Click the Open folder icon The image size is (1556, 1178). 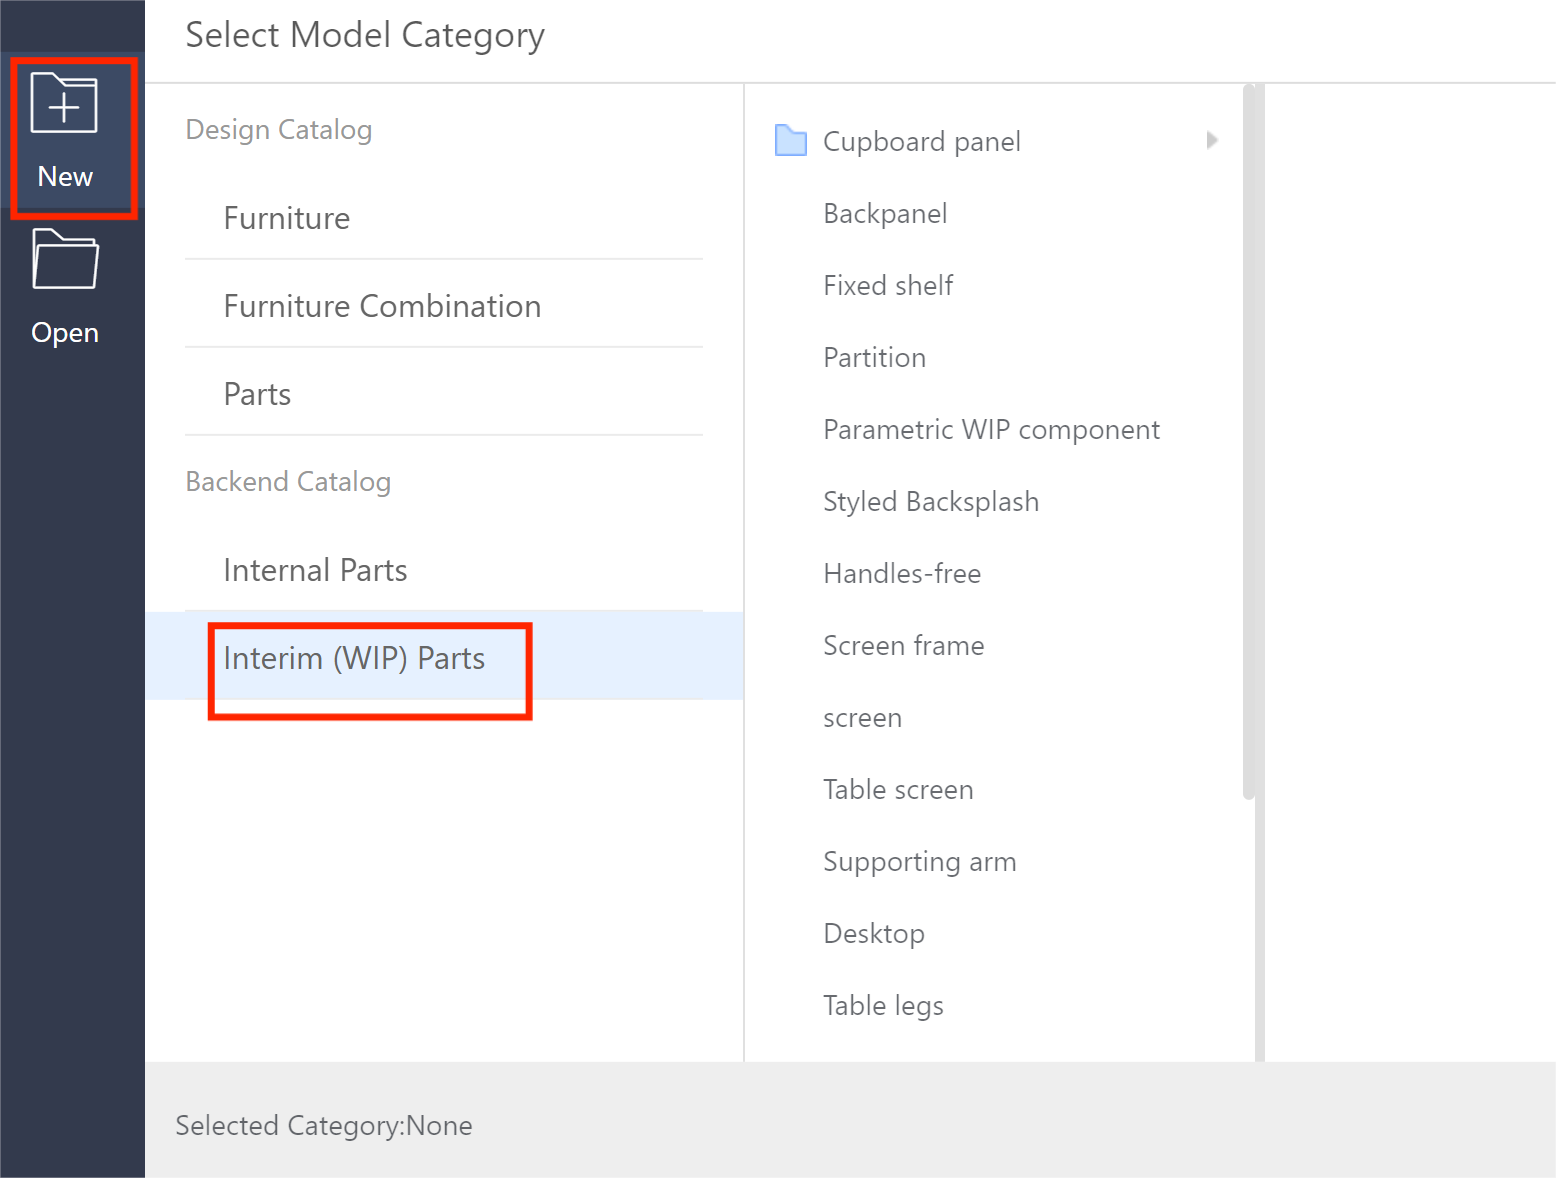point(65,260)
